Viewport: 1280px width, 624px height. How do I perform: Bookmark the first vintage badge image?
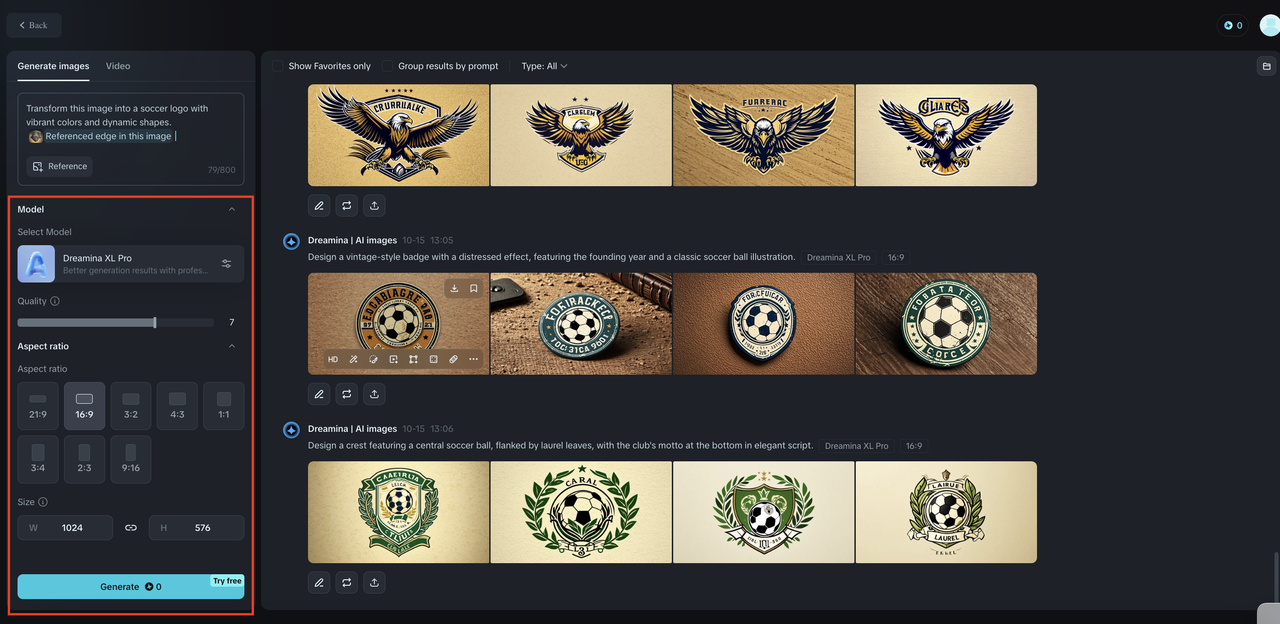click(x=474, y=288)
